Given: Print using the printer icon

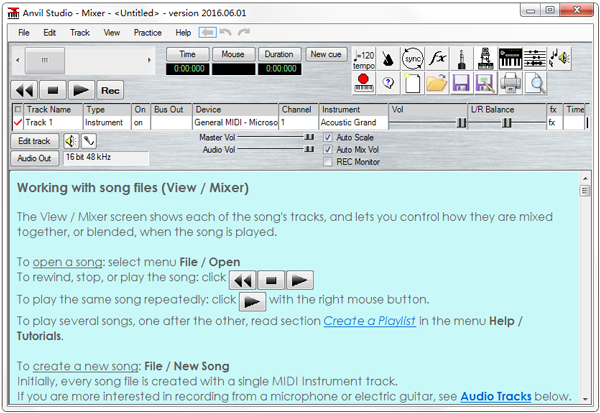Looking at the screenshot, I should (510, 83).
